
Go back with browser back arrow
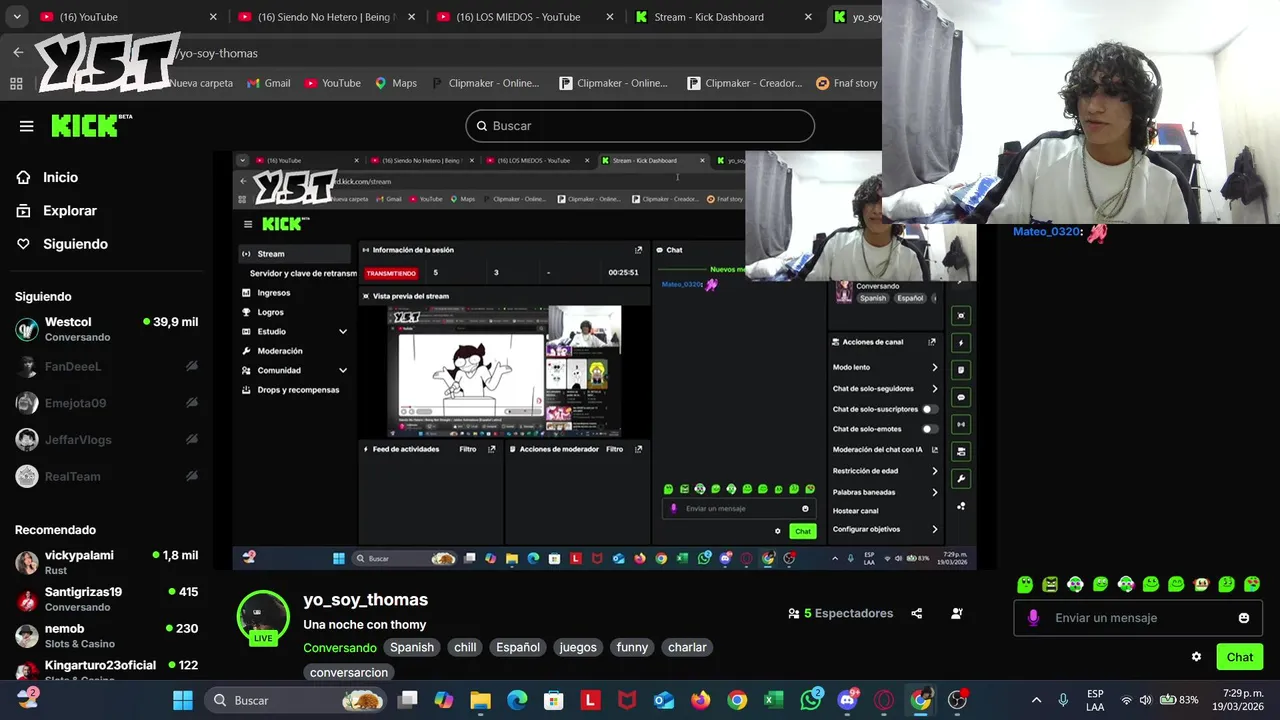tap(18, 53)
